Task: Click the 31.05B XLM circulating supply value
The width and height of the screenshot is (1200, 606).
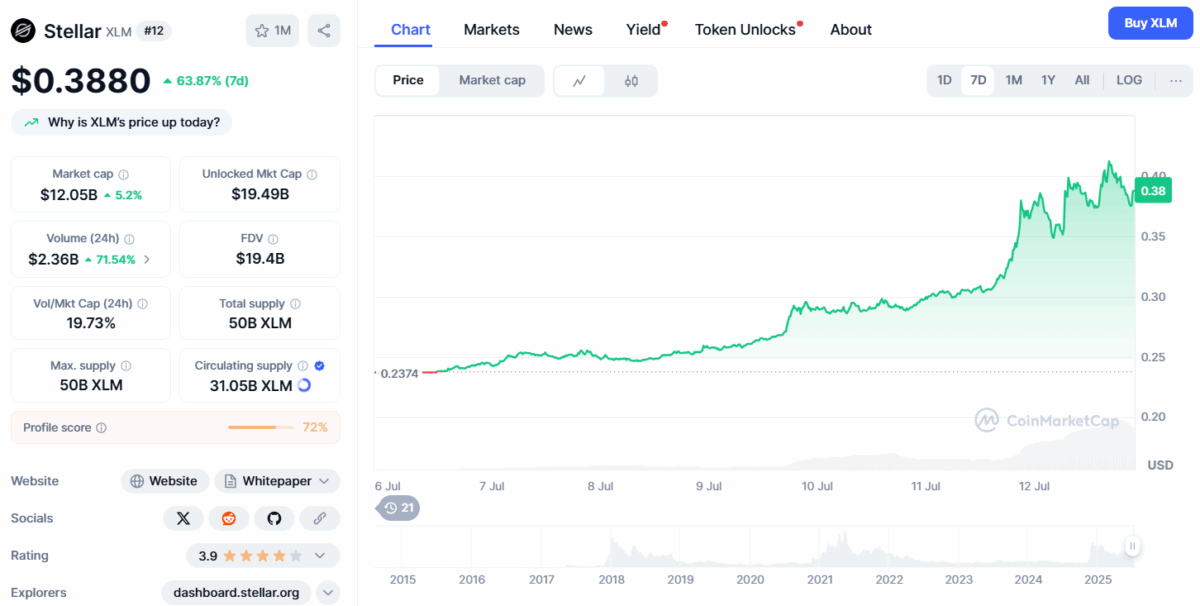Action: [251, 385]
